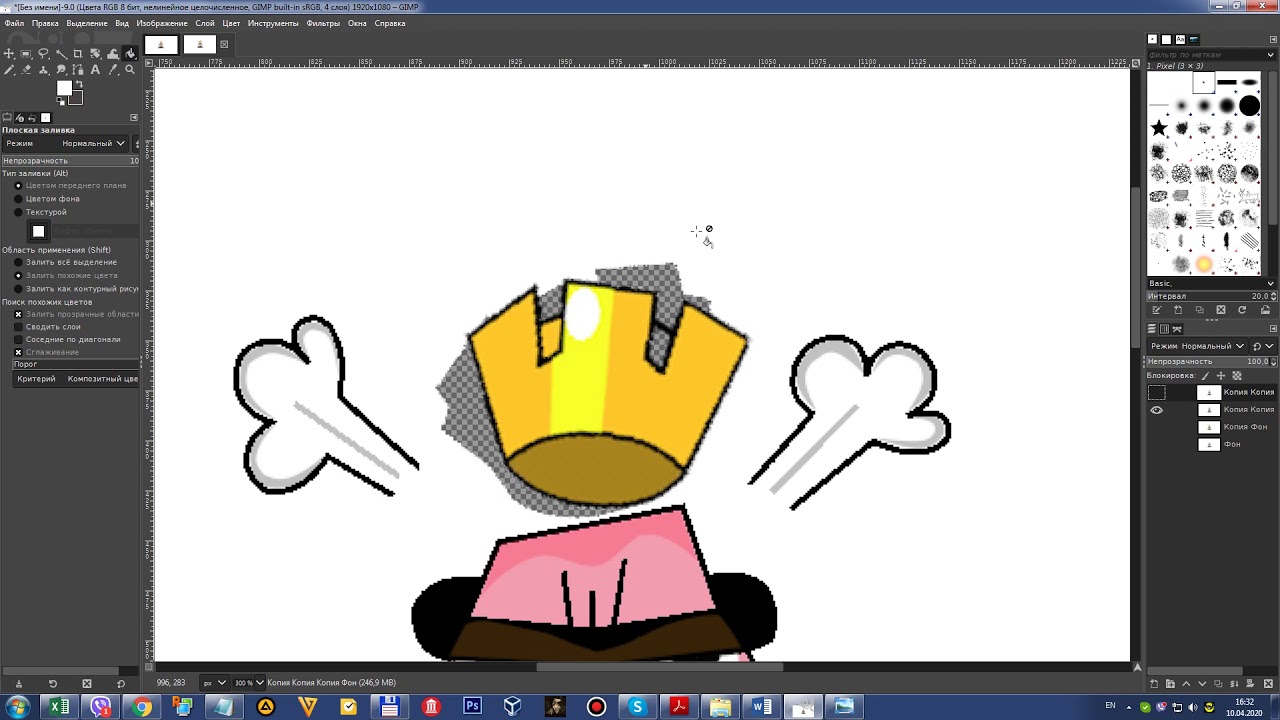Screen dimensions: 1280x720
Task: Select the Color Picker eyedropper tool
Action: 113,70
